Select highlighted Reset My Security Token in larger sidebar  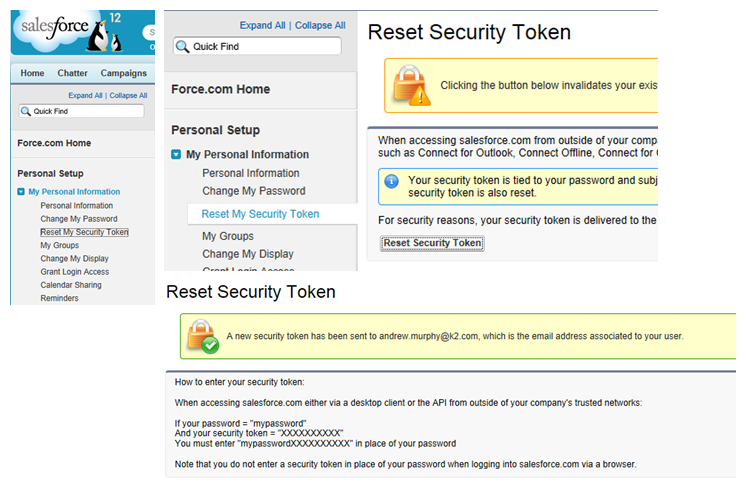[x=260, y=214]
